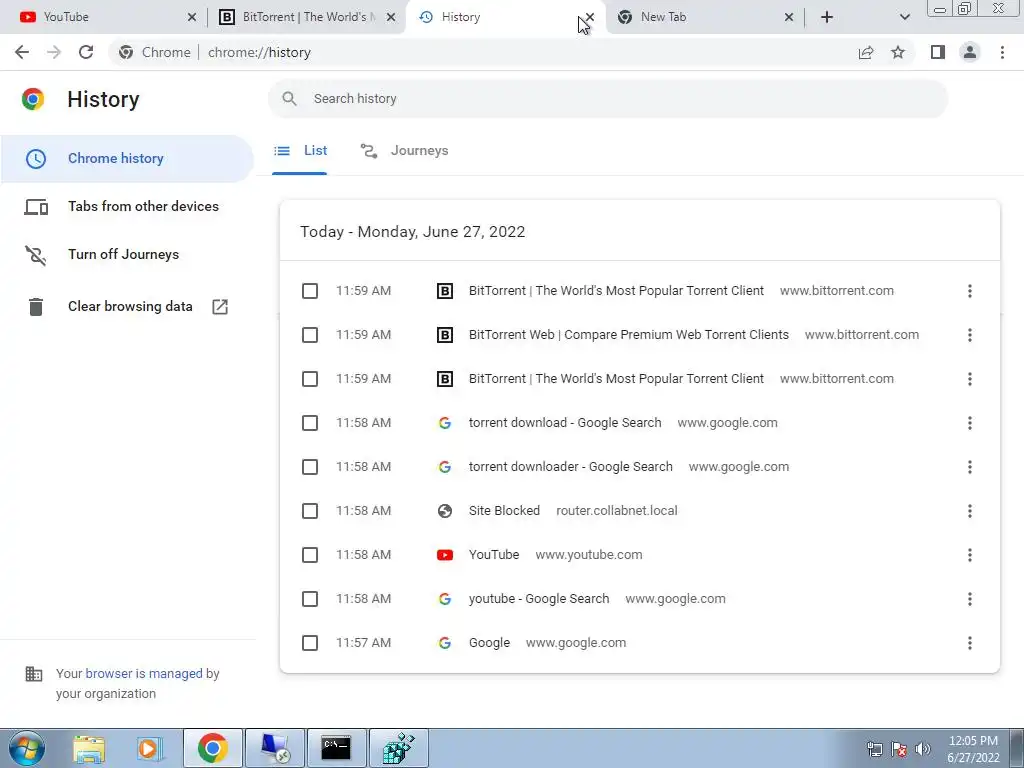The height and width of the screenshot is (768, 1024).
Task: Reload the history page
Action: (86, 52)
